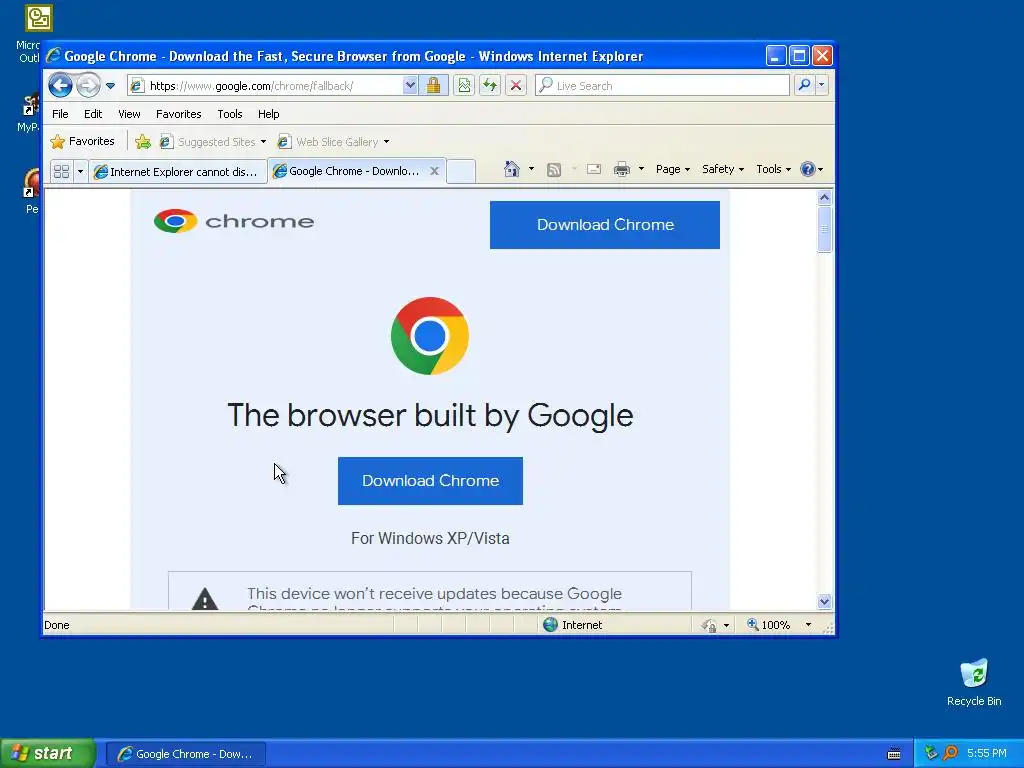Click the Add to Favorites Bar icon
This screenshot has width=1024, height=768.
[143, 142]
